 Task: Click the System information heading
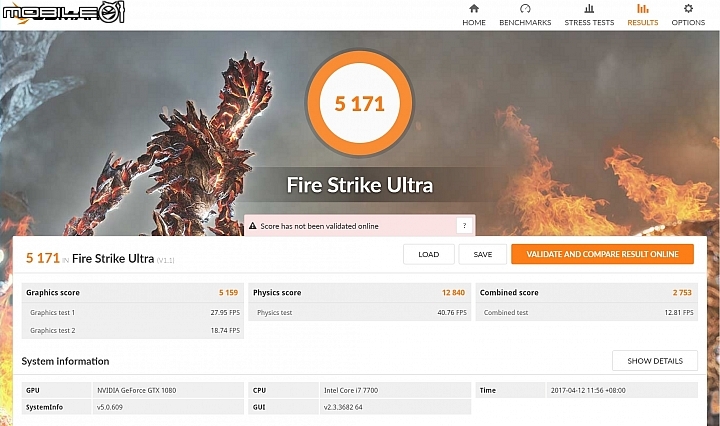65,361
